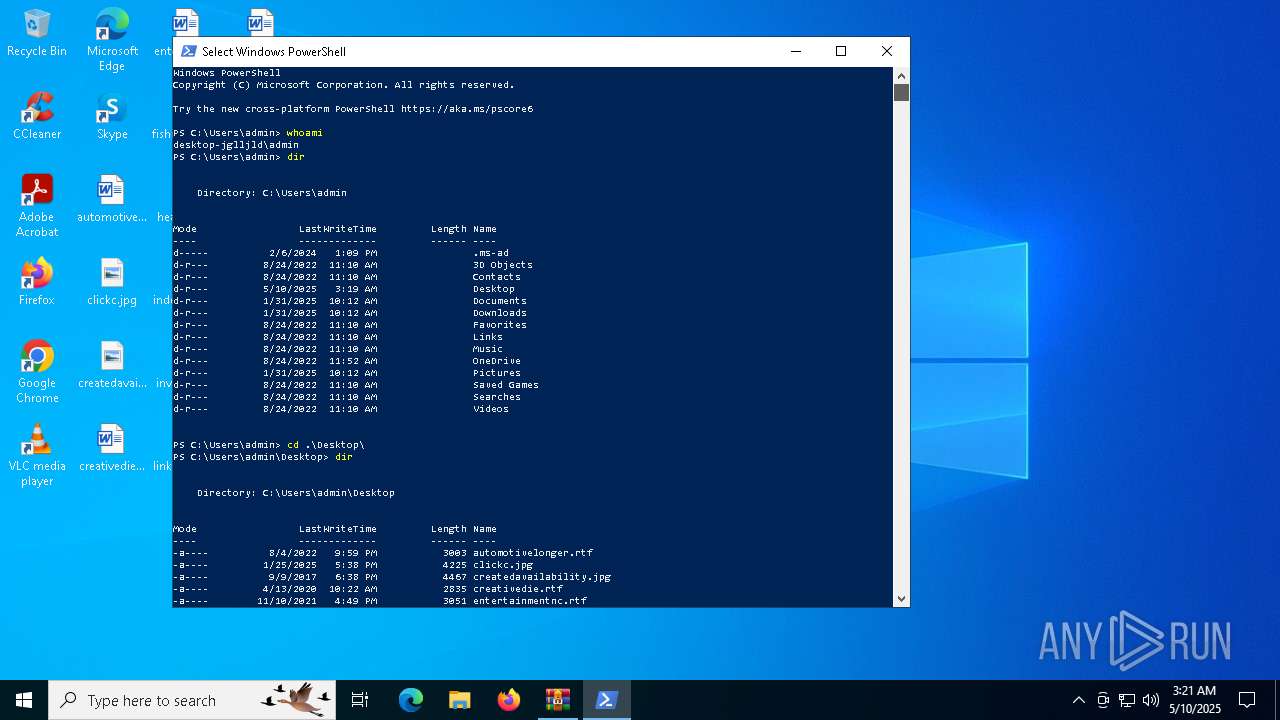Screen dimensions: 1280x720
Task: Open Firefox from the taskbar
Action: point(509,700)
